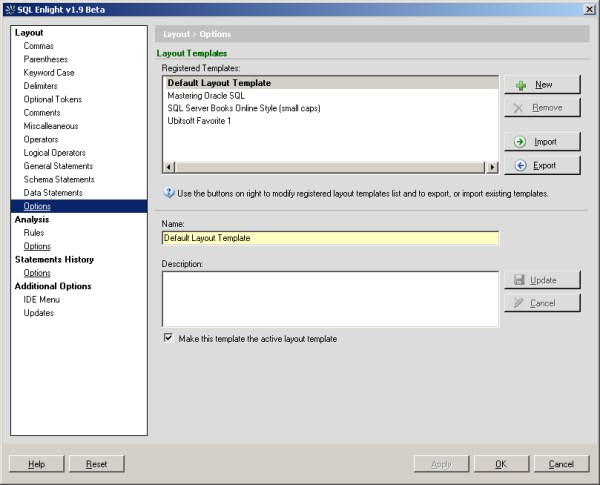This screenshot has height=485, width=600.
Task: Click the list's right scroll arrow
Action: coord(492,167)
